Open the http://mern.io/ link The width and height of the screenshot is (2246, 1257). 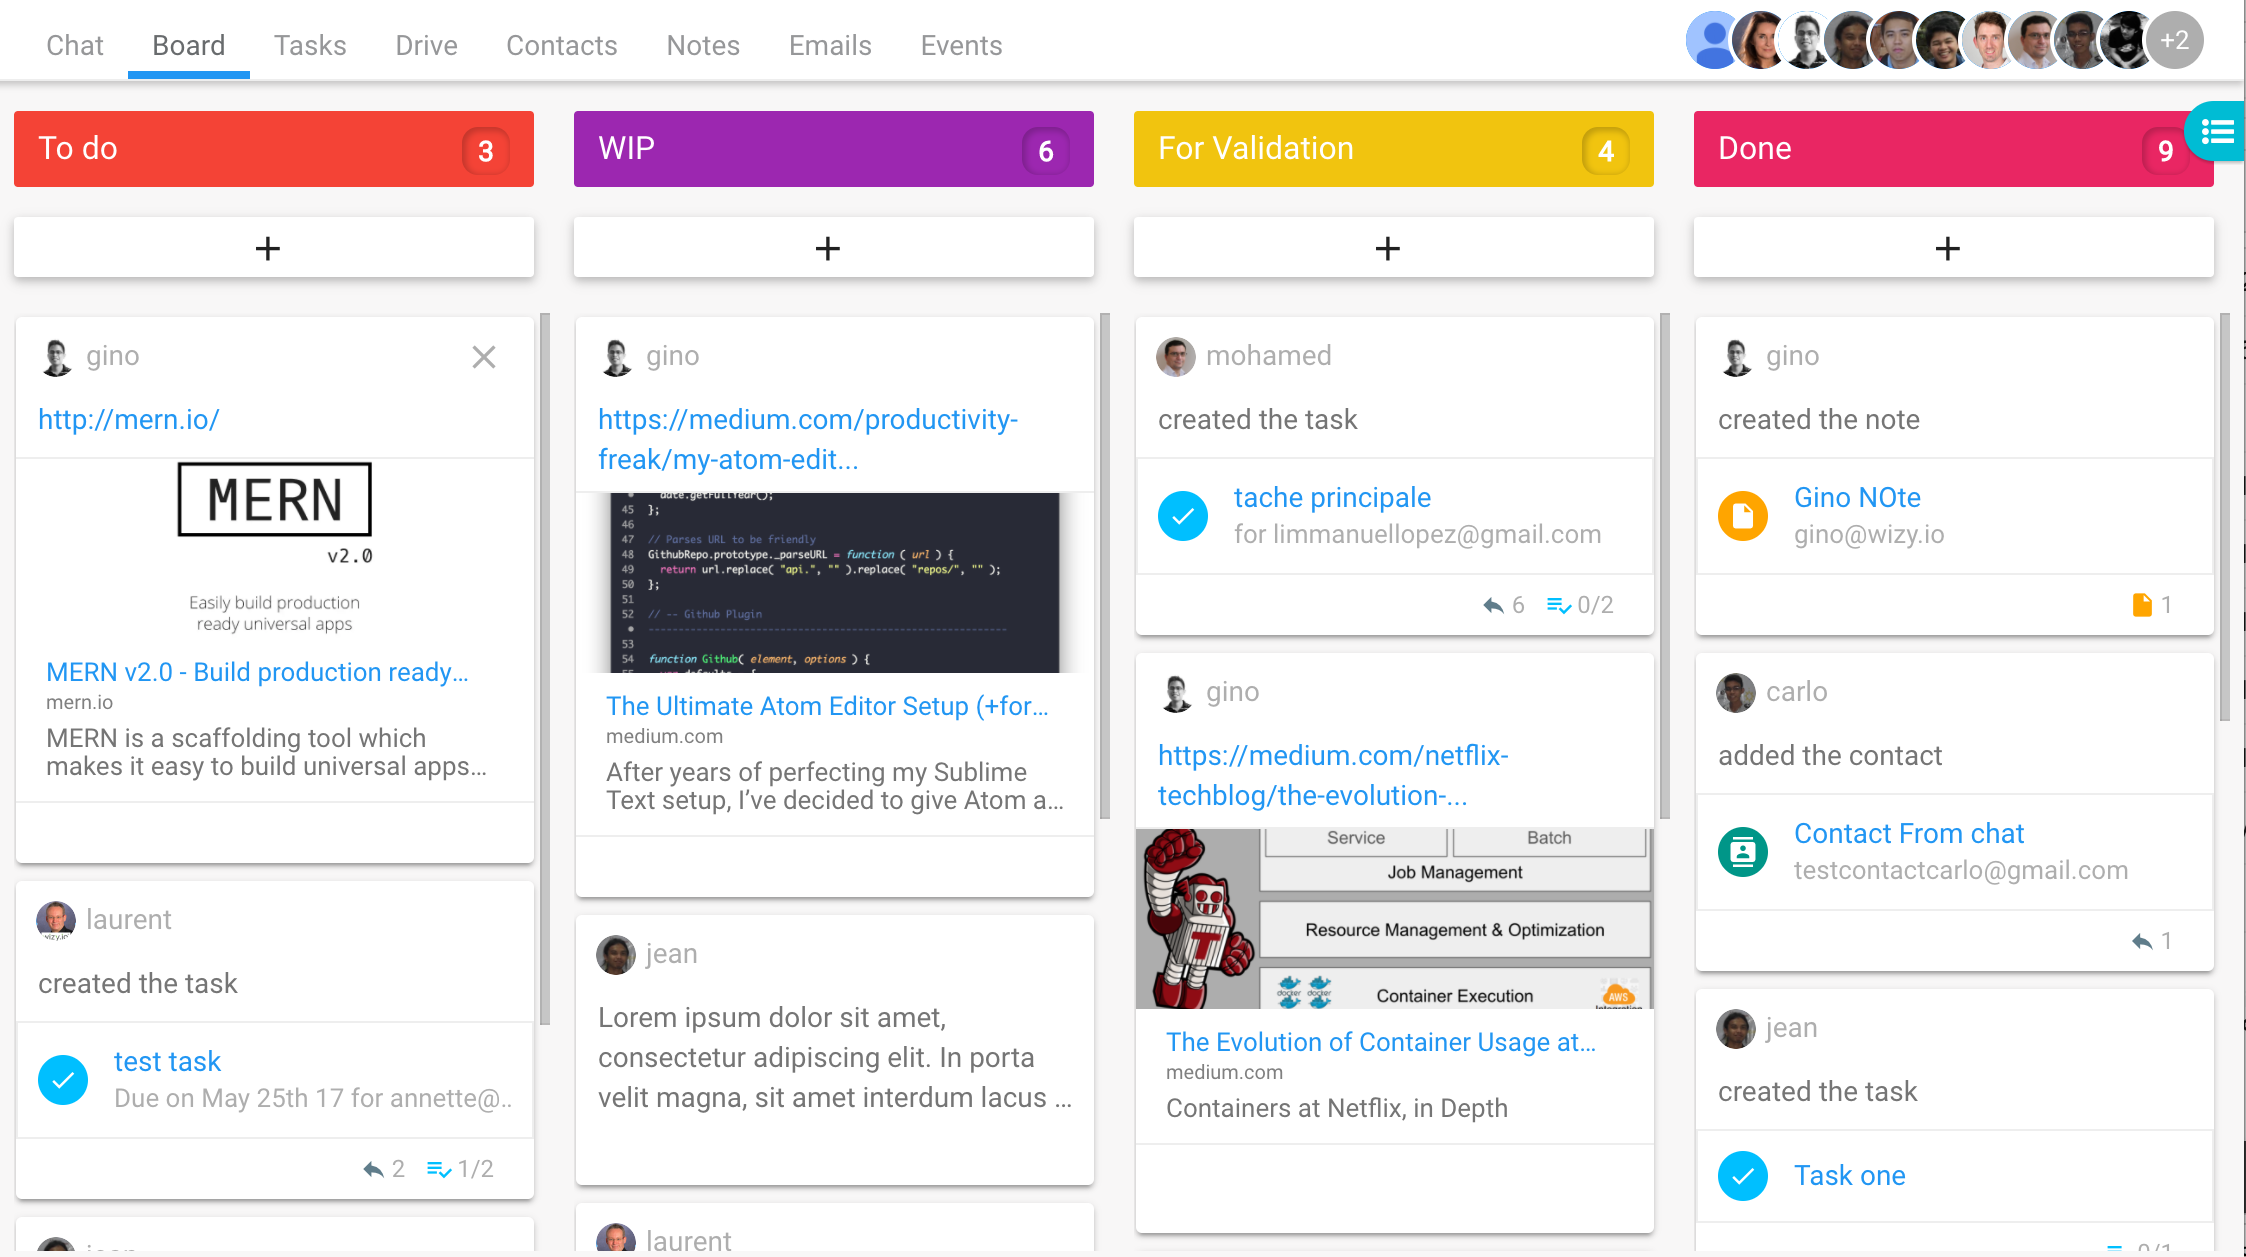[128, 419]
